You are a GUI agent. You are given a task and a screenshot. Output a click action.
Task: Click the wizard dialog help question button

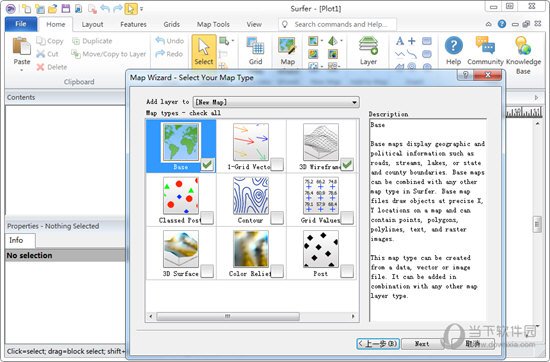coord(465,75)
